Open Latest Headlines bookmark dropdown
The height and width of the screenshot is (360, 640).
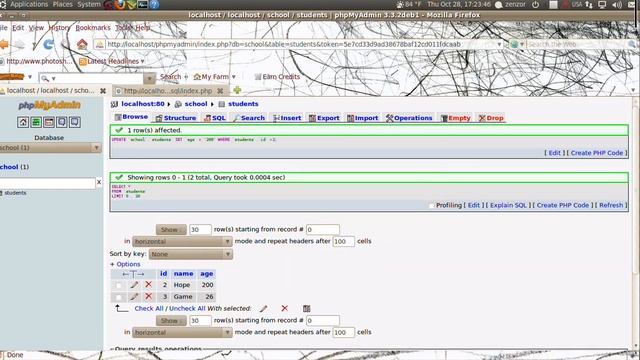click(x=112, y=61)
